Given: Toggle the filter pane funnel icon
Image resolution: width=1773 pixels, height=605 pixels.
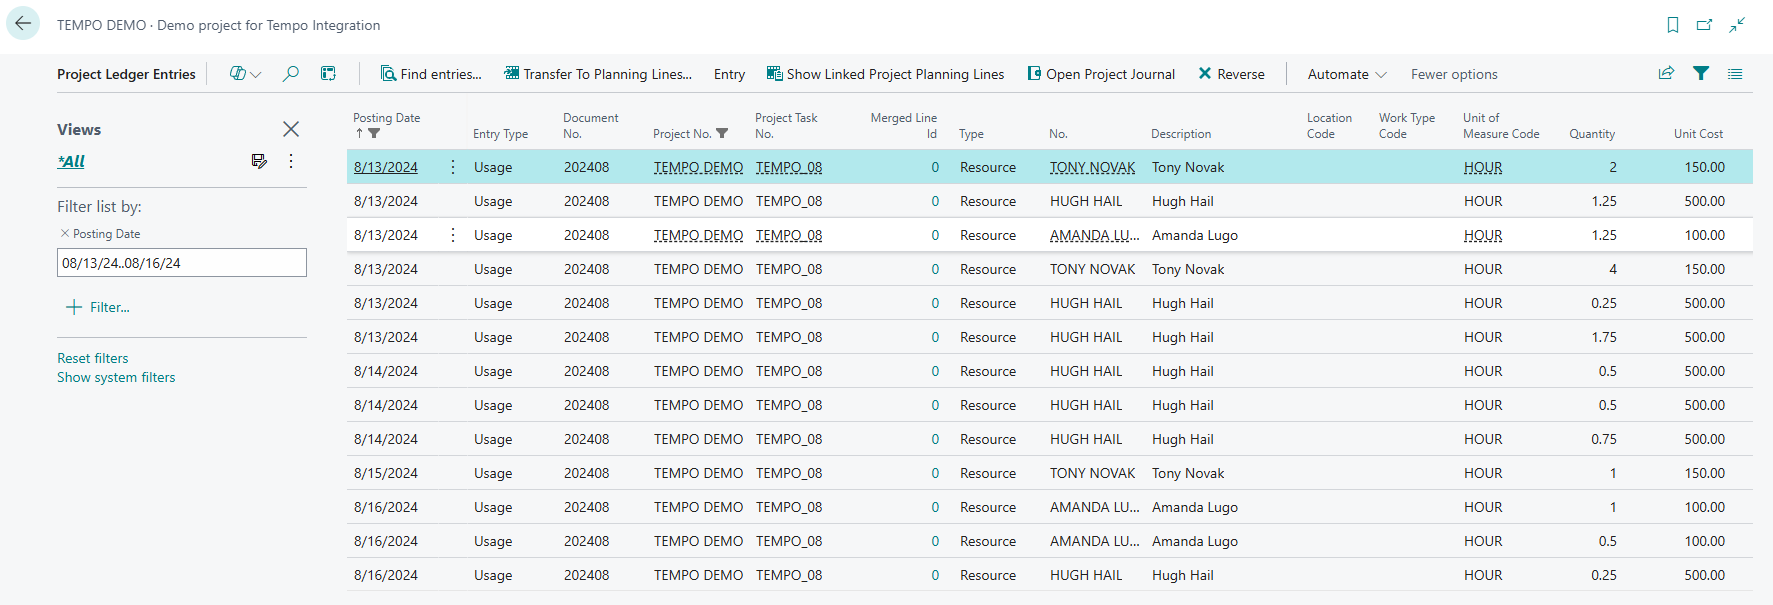Looking at the screenshot, I should click(x=1700, y=74).
